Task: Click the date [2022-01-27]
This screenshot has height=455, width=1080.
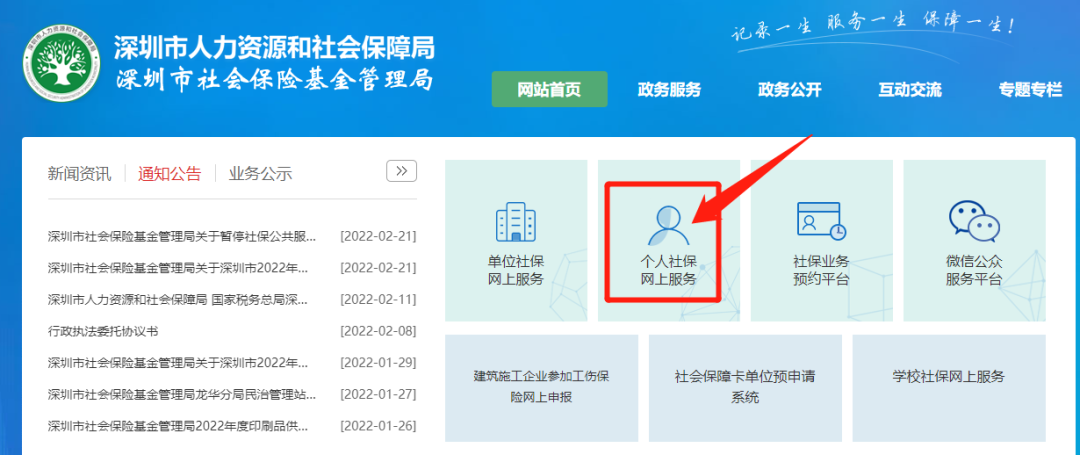Action: click(x=378, y=394)
